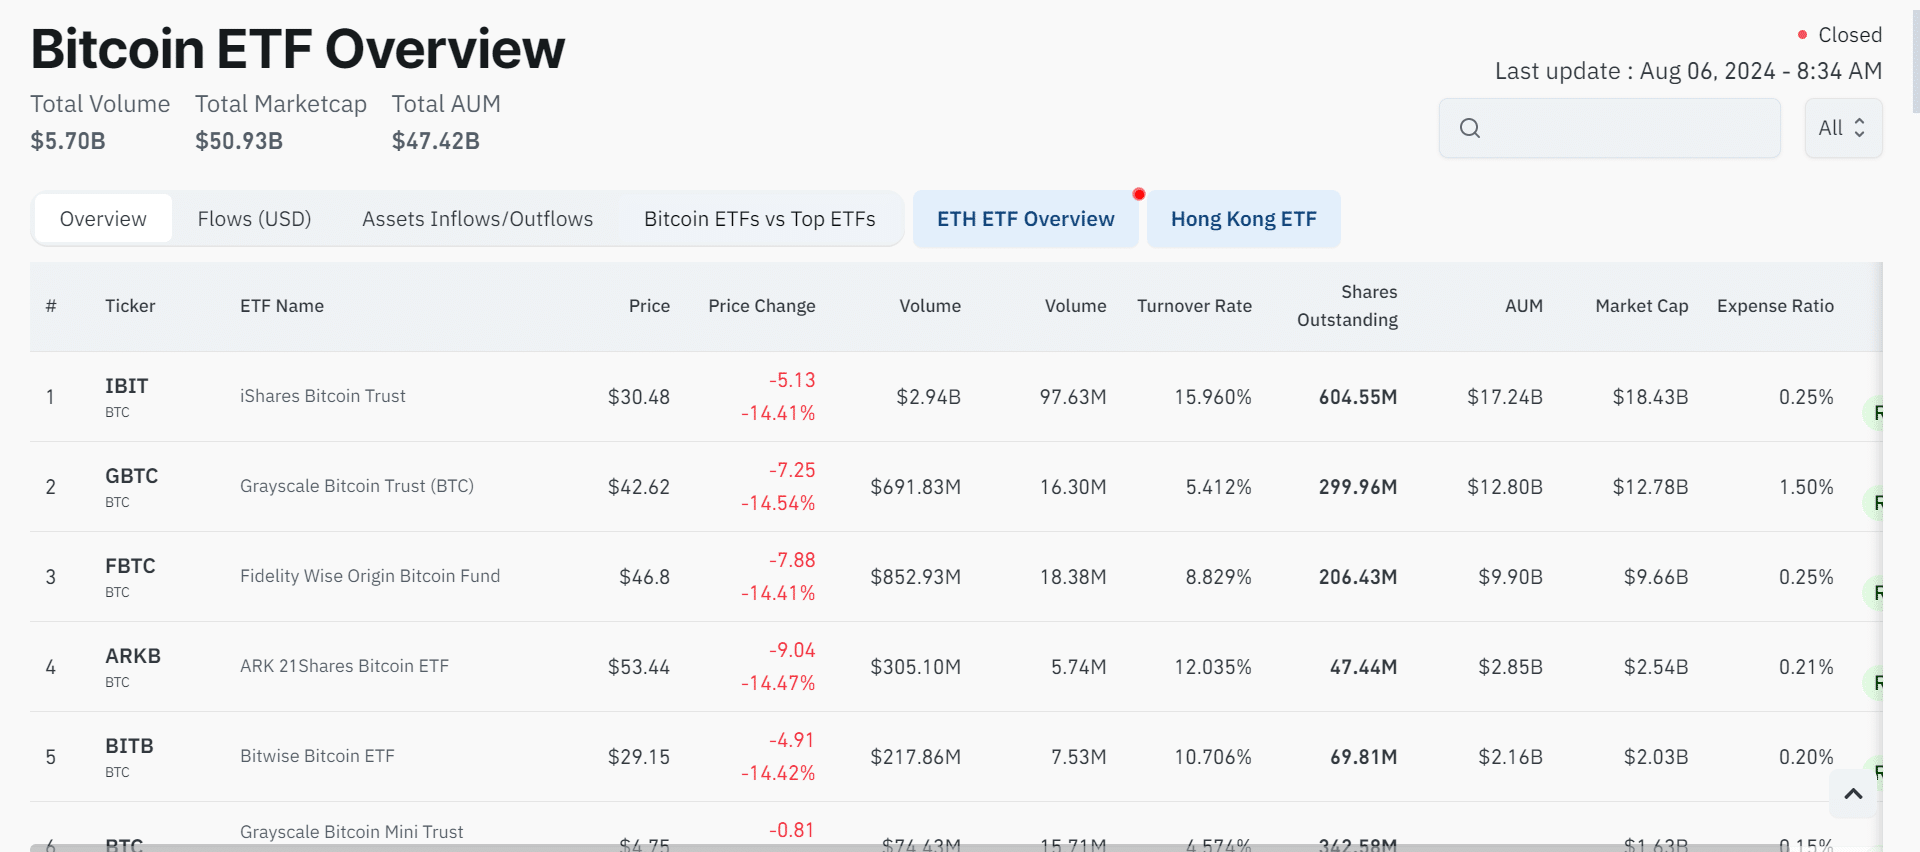The height and width of the screenshot is (852, 1920).
Task: Click the $30.48 IBIT price
Action: (x=638, y=397)
